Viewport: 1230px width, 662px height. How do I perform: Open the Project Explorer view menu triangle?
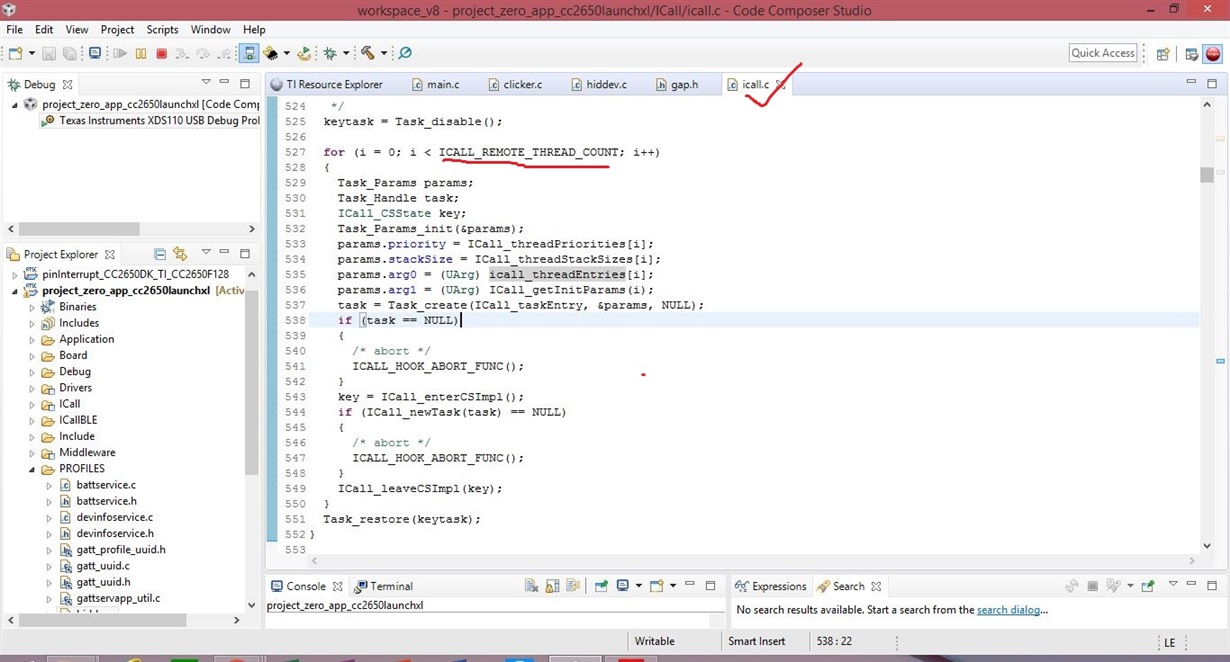coord(206,252)
